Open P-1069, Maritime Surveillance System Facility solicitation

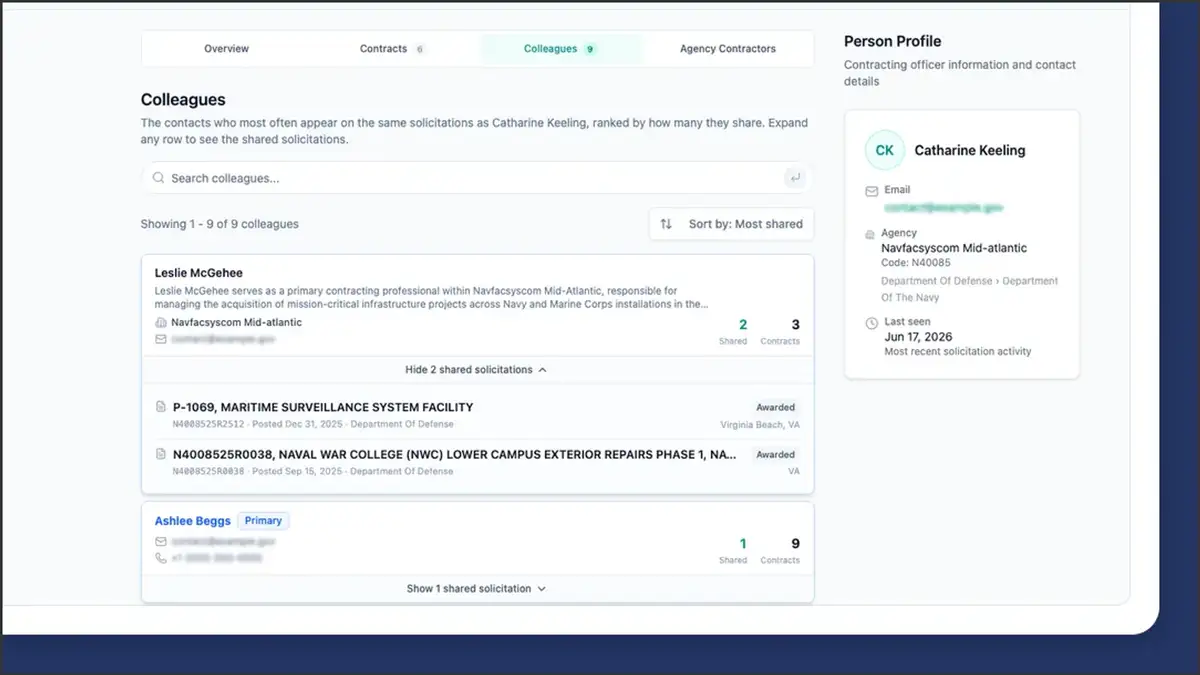(x=323, y=407)
